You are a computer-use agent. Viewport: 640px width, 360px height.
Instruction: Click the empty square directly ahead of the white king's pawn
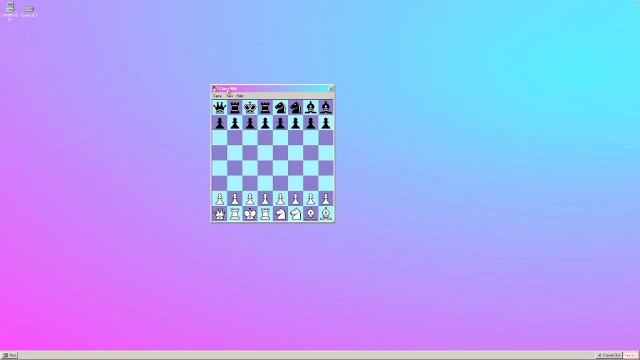pos(250,184)
